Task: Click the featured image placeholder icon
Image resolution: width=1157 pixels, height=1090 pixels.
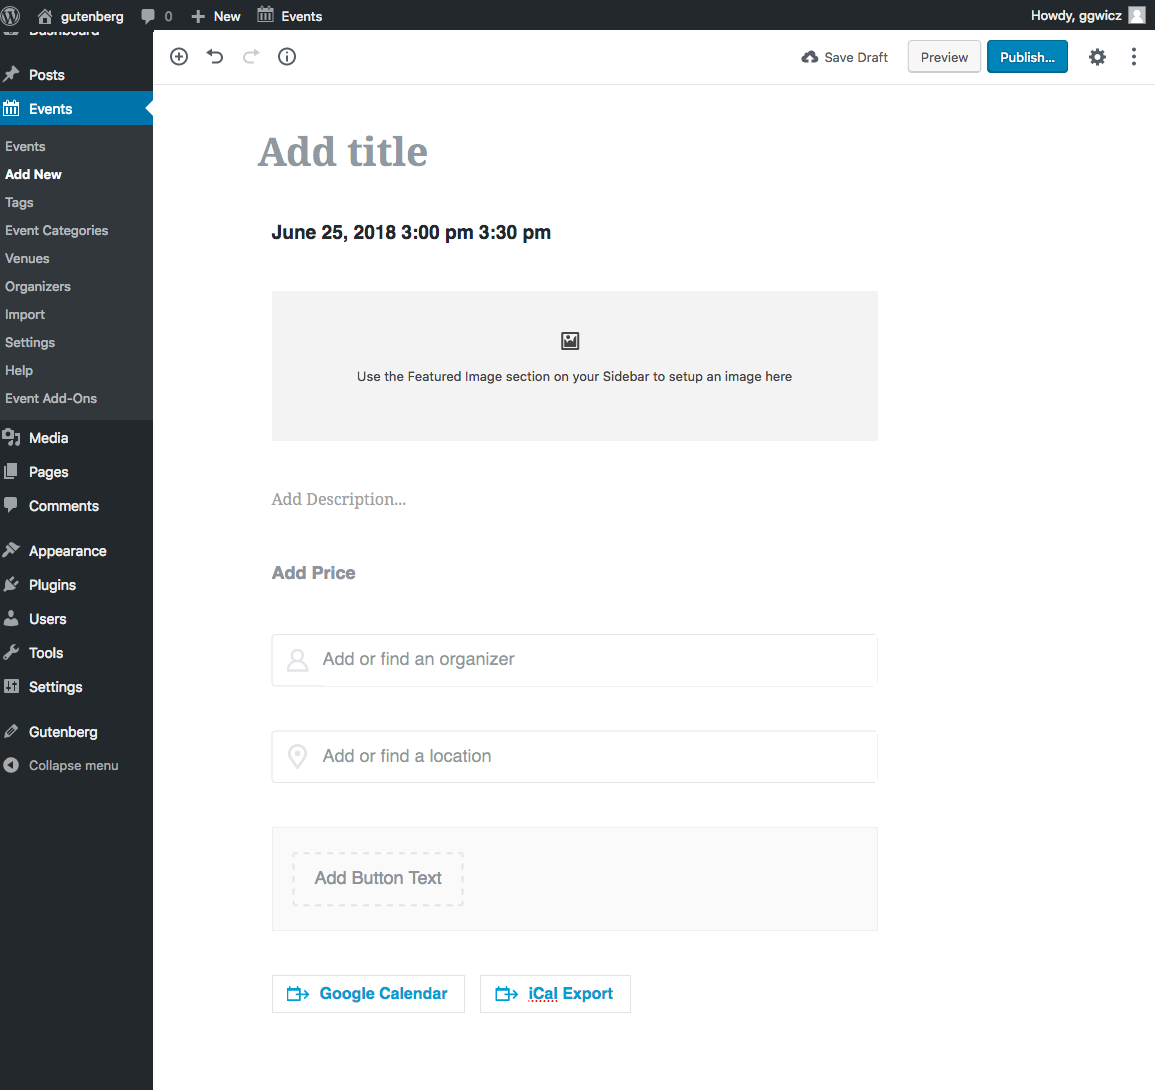Action: click(570, 341)
